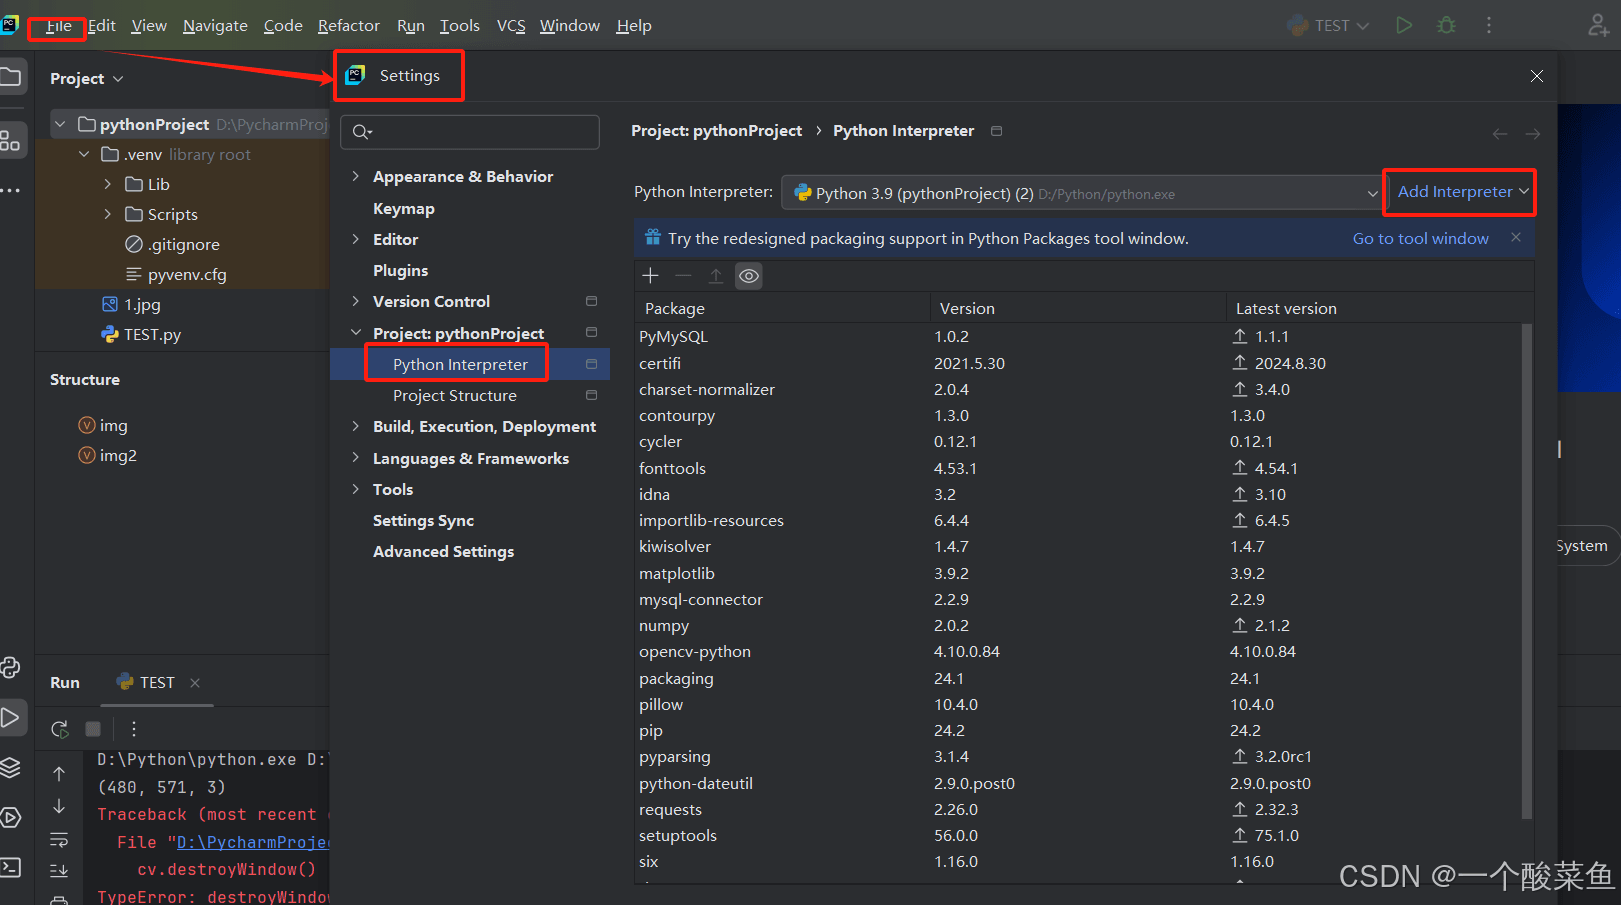Rerun TEST with the rerun icon
This screenshot has width=1621, height=905.
pyautogui.click(x=60, y=729)
